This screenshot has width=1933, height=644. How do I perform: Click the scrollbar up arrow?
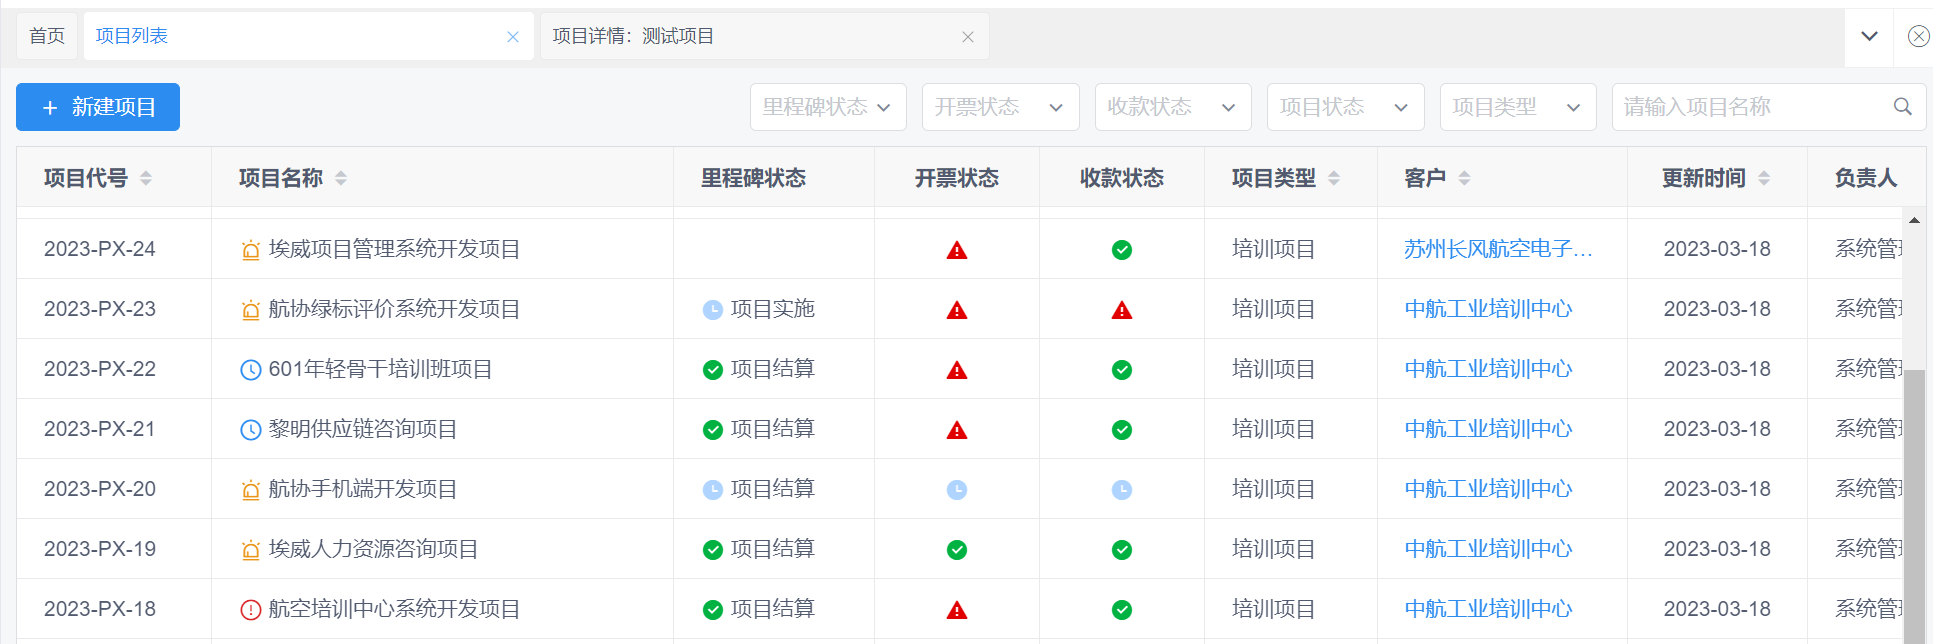(1914, 220)
